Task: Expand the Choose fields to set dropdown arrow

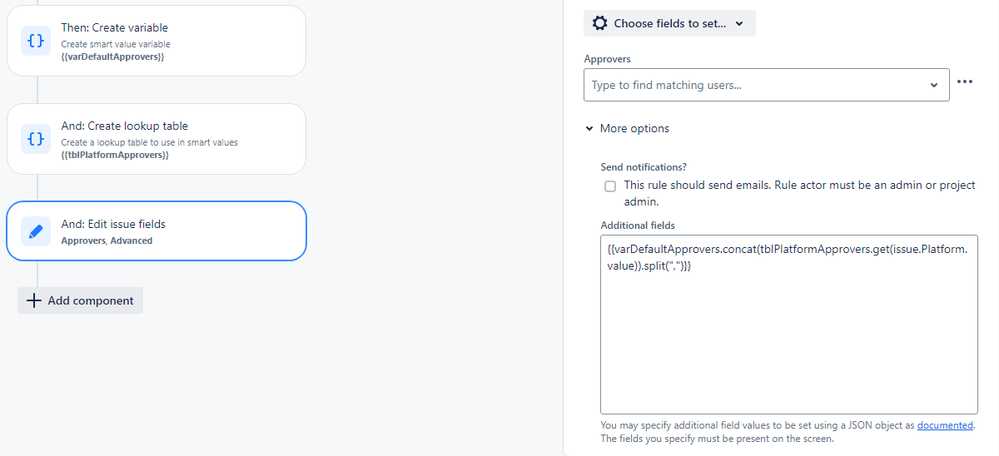Action: tap(739, 24)
